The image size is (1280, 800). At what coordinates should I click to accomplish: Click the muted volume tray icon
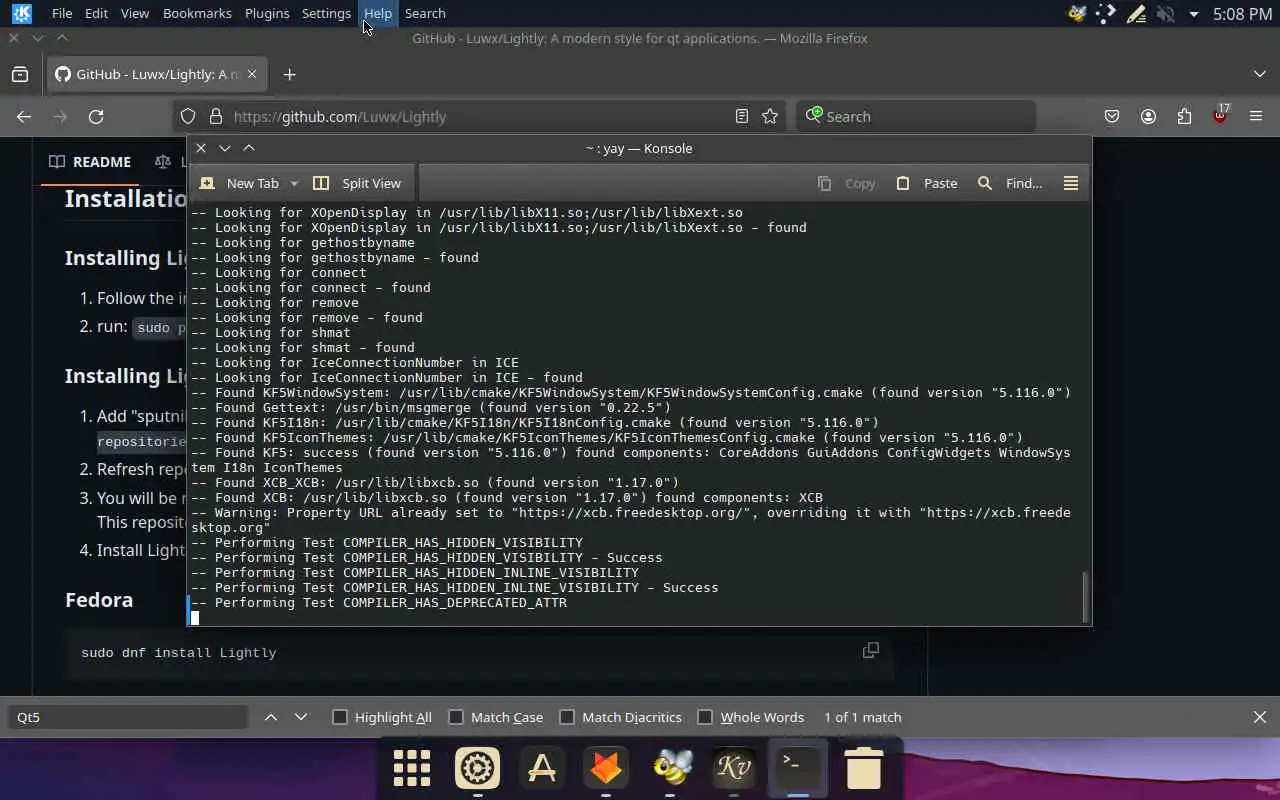pos(1165,14)
